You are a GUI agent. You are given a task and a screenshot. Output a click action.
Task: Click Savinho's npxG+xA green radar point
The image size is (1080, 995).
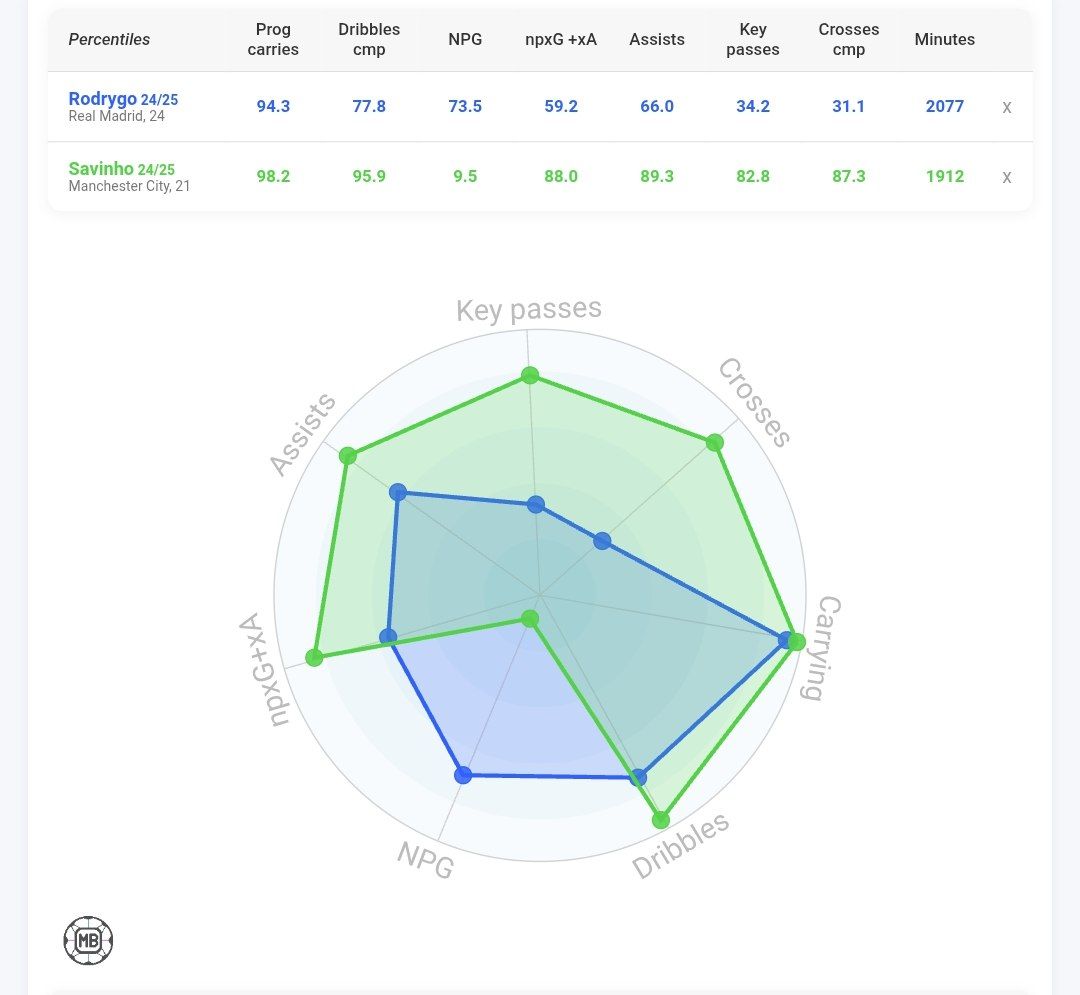tap(315, 657)
